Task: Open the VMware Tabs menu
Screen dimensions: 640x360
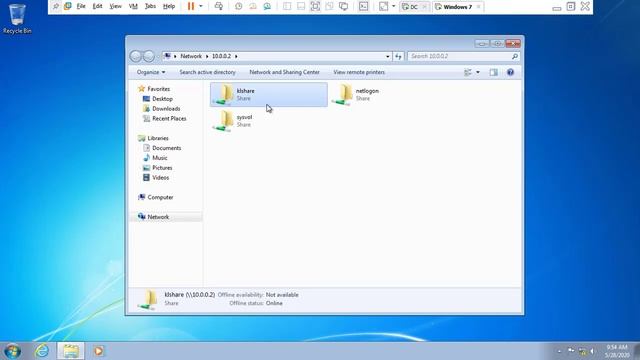Action: (x=150, y=6)
